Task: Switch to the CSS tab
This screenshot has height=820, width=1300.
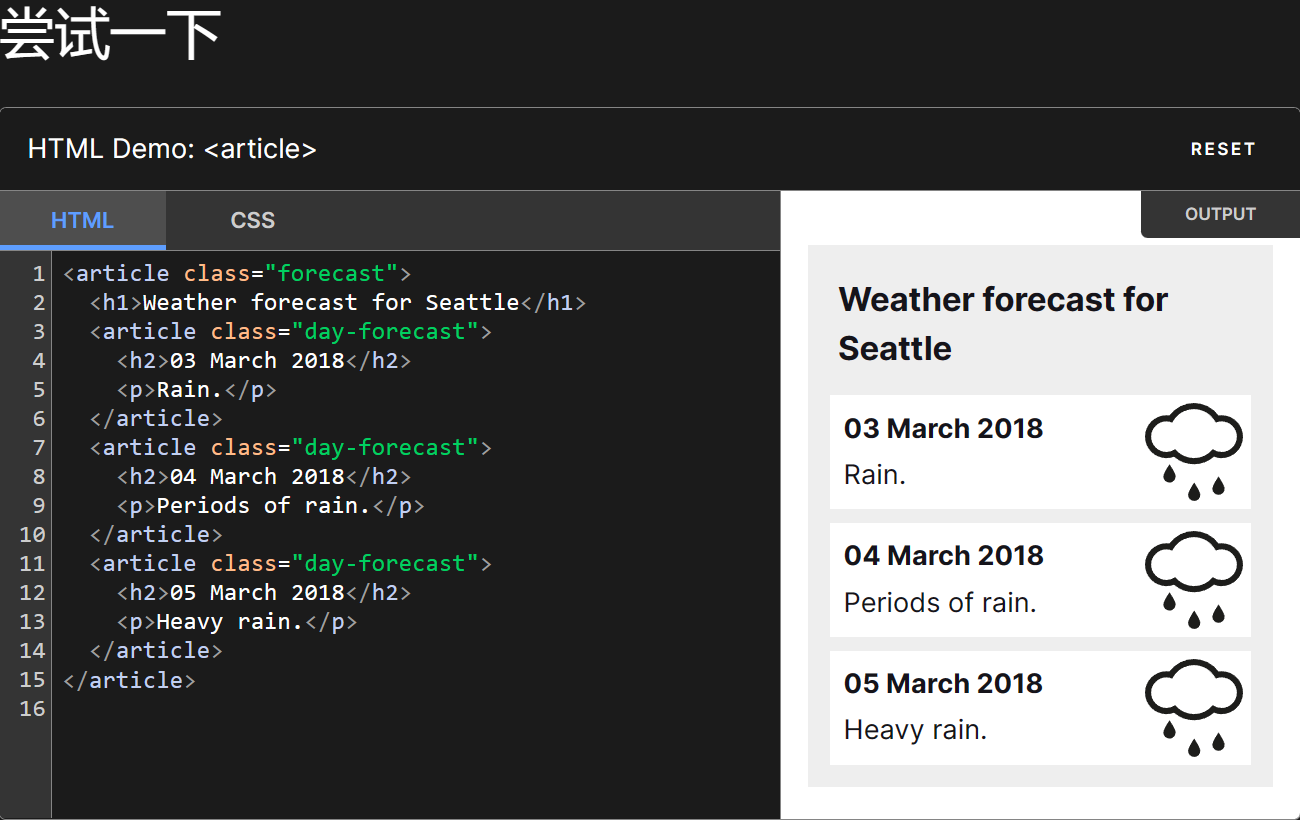Action: [252, 220]
